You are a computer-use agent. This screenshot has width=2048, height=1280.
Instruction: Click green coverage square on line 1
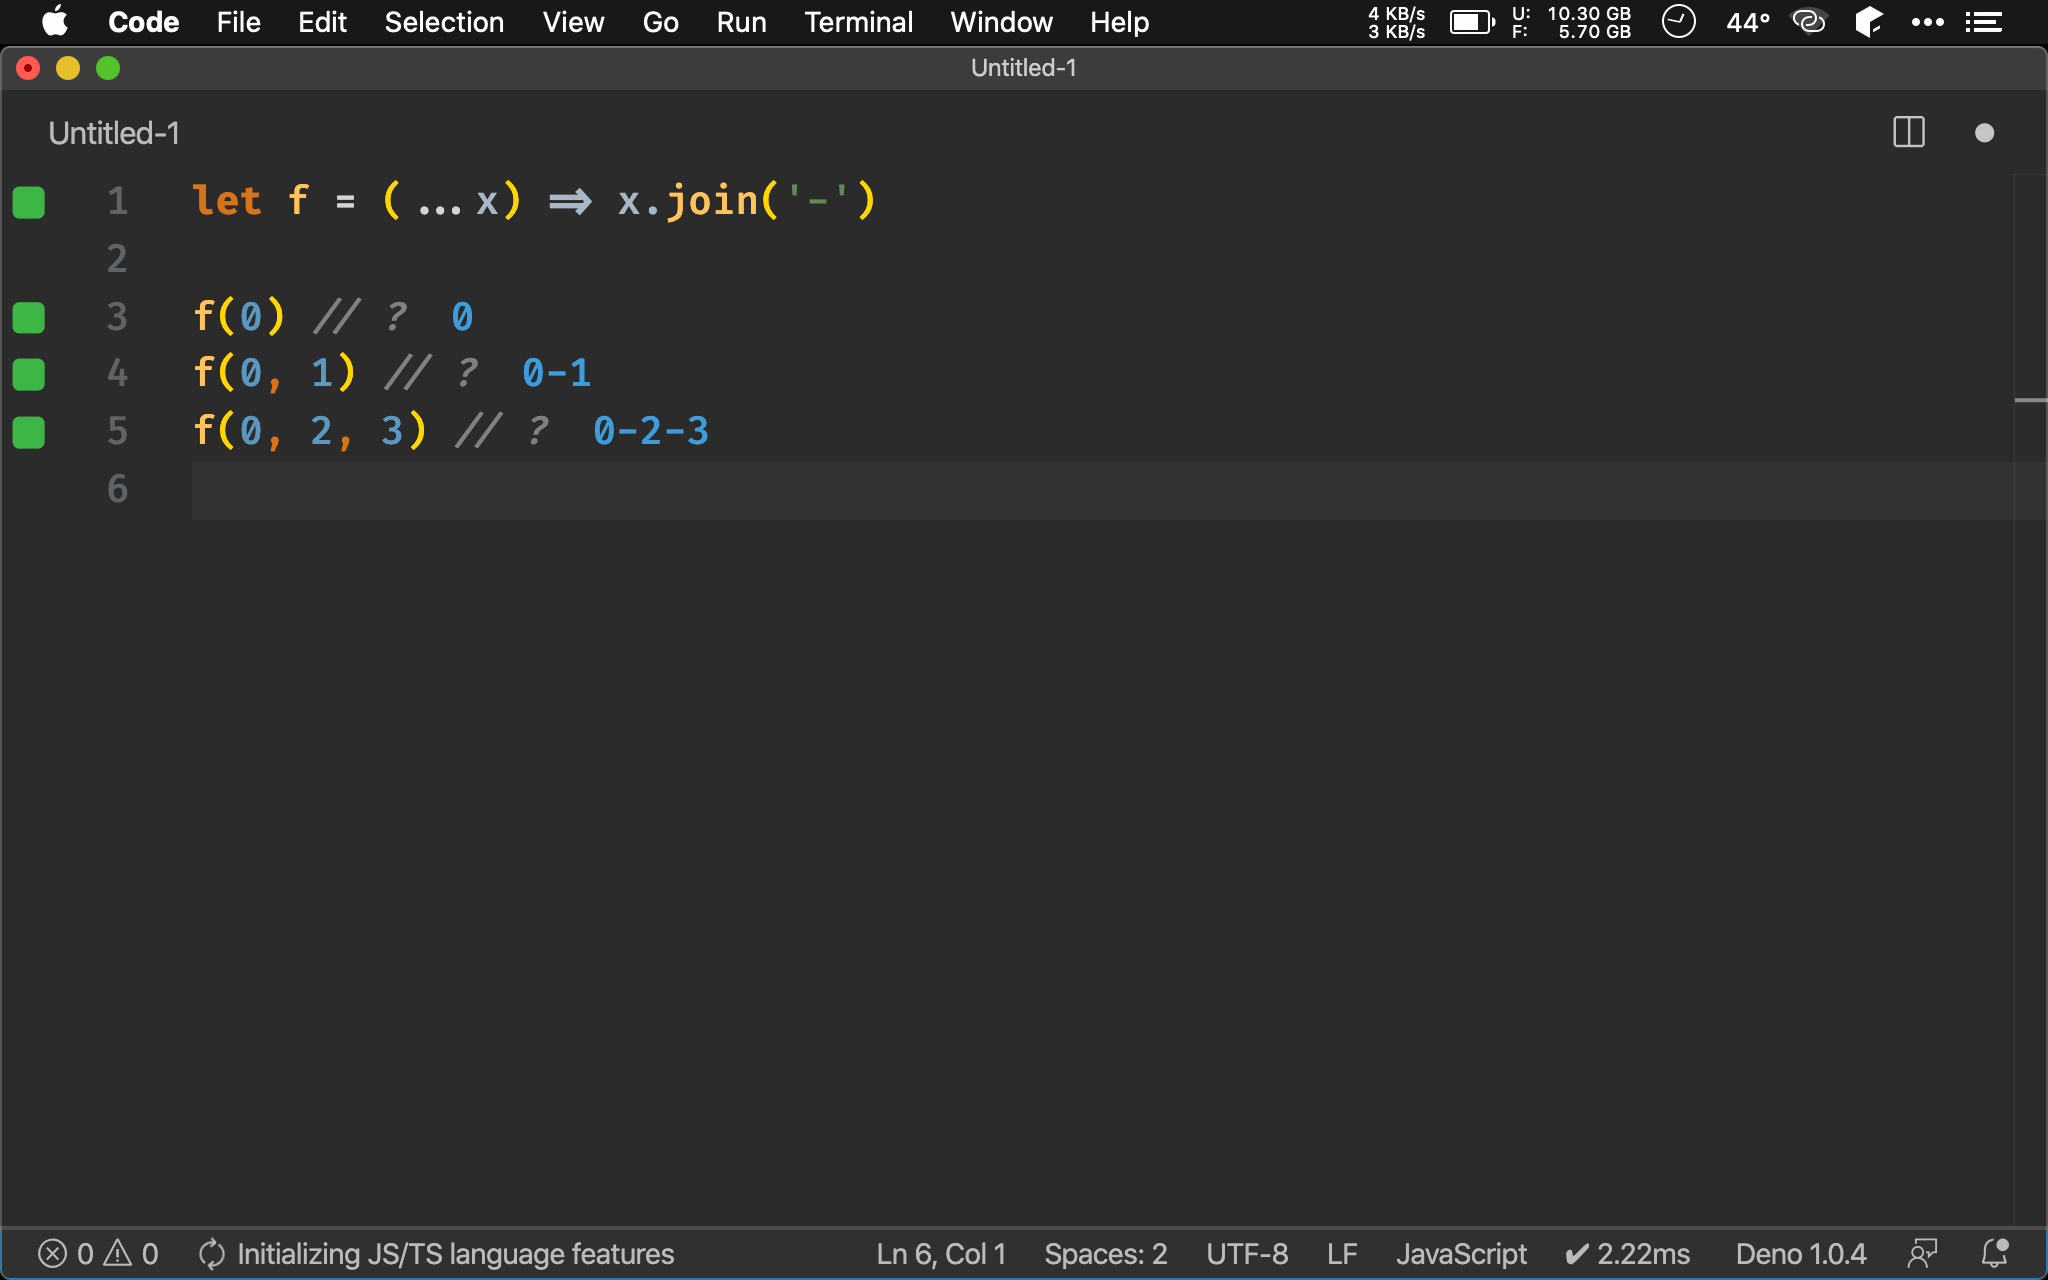click(x=29, y=202)
